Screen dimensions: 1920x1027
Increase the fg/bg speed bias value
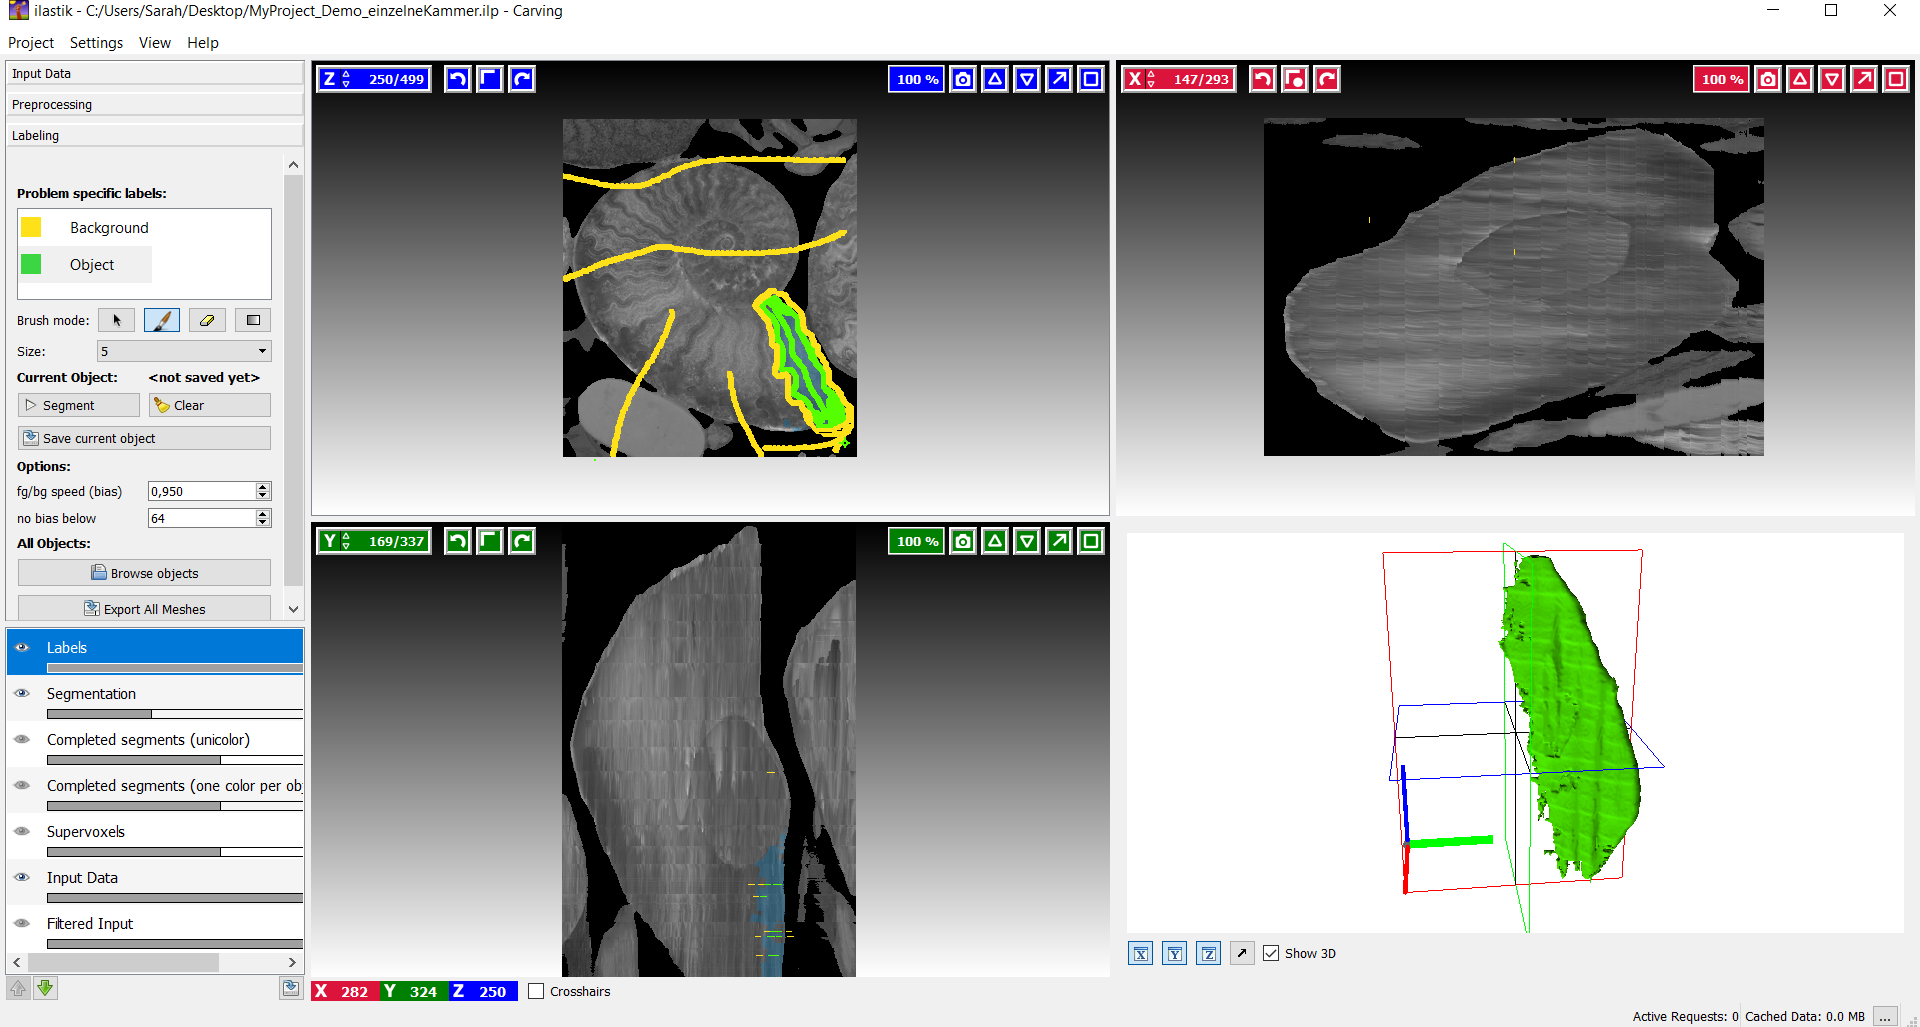pyautogui.click(x=263, y=487)
